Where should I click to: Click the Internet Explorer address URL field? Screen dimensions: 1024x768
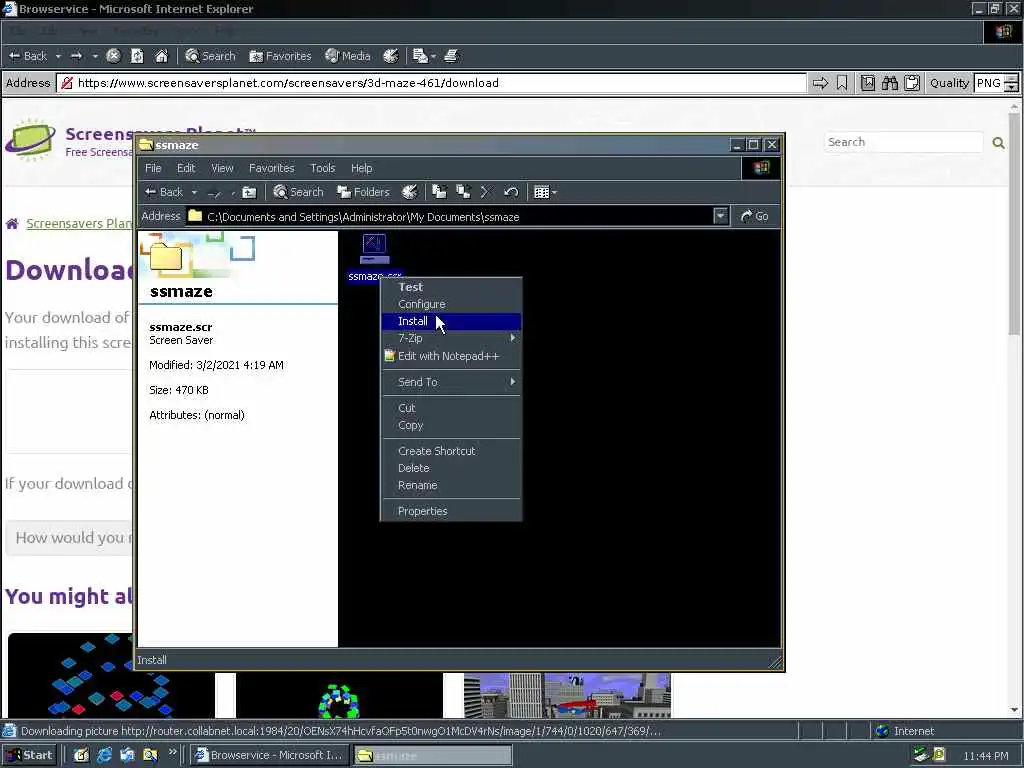coord(431,83)
